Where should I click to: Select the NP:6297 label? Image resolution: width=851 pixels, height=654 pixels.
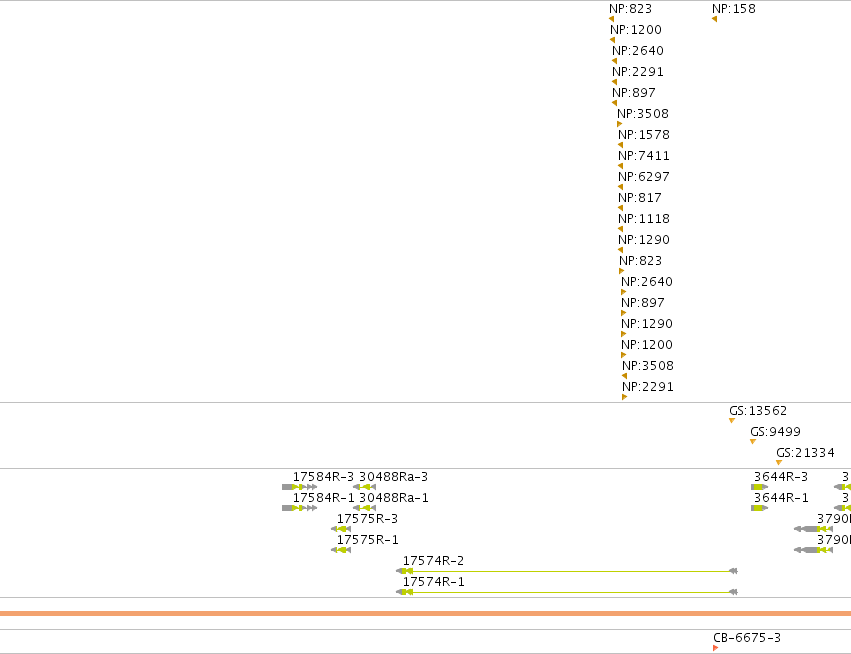pyautogui.click(x=644, y=177)
